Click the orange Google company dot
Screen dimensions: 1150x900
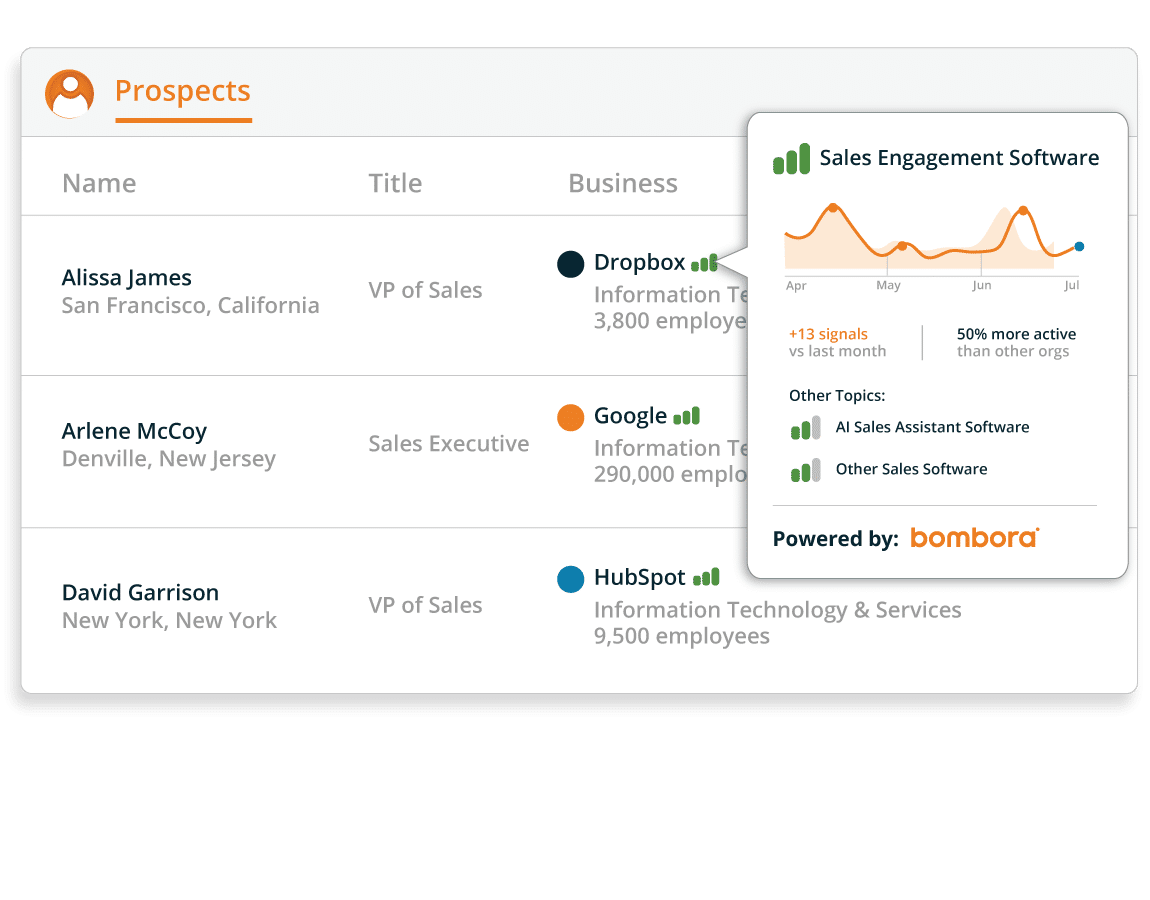[570, 417]
